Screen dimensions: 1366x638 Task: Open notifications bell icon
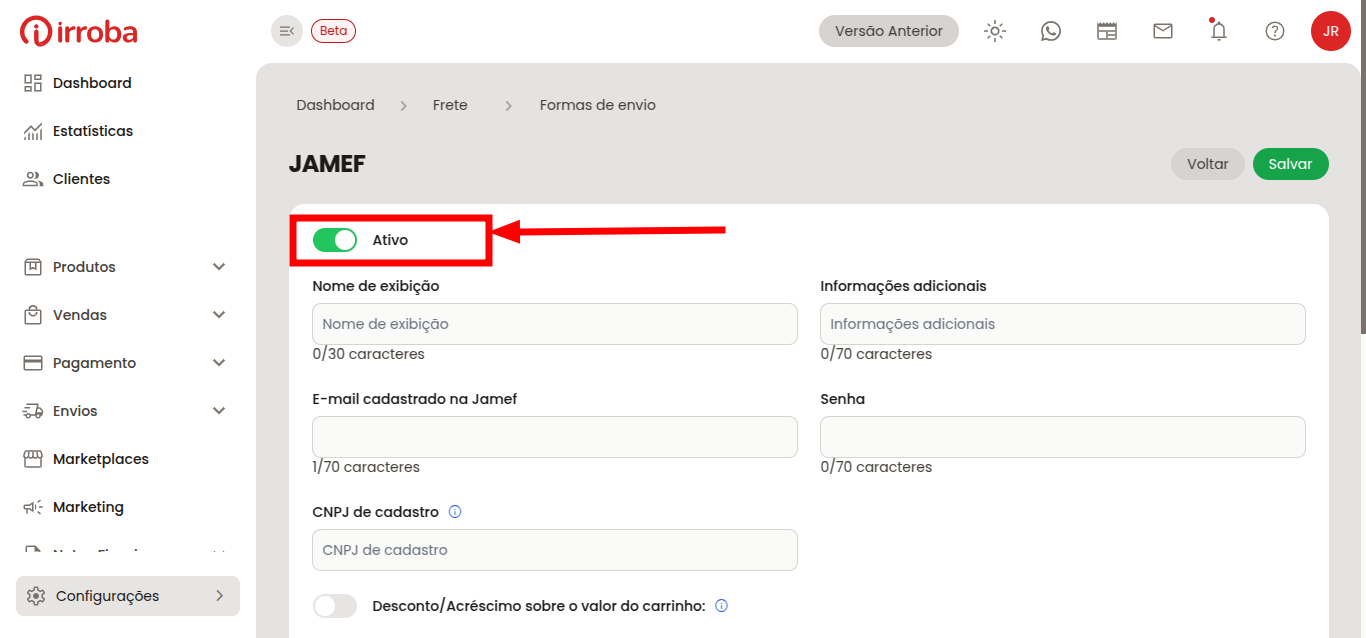(1219, 31)
